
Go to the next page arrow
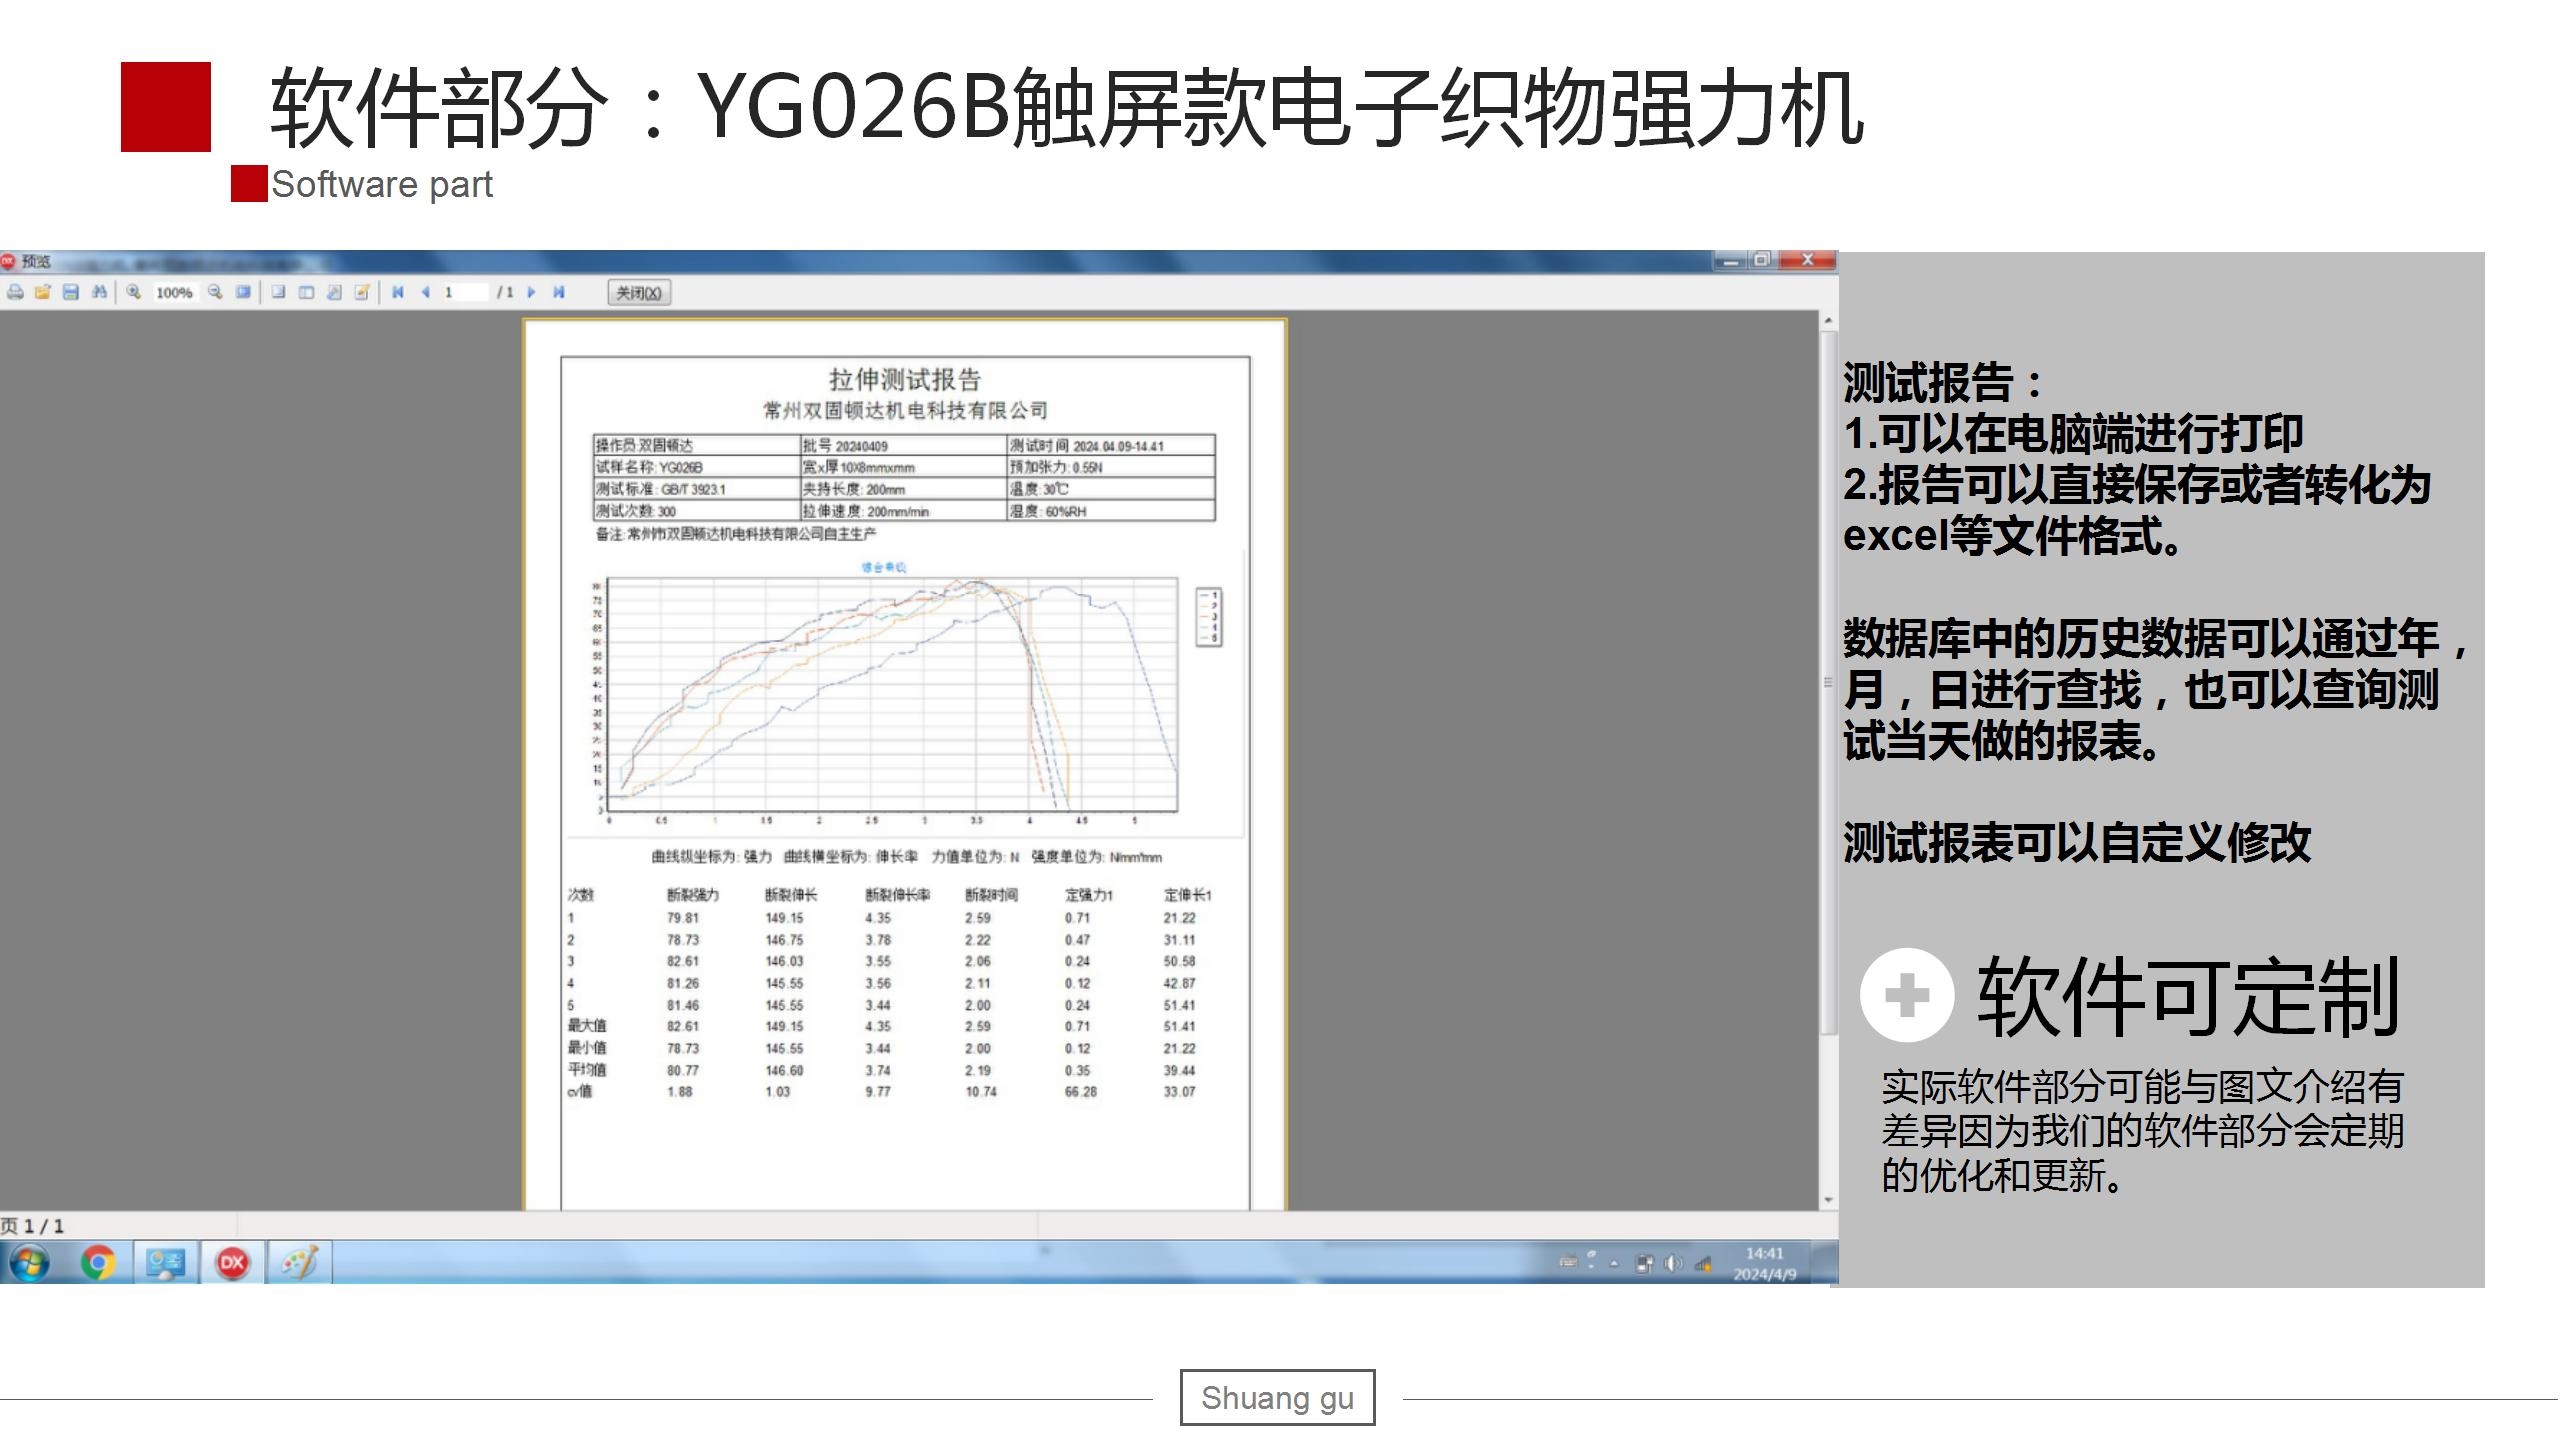(532, 292)
